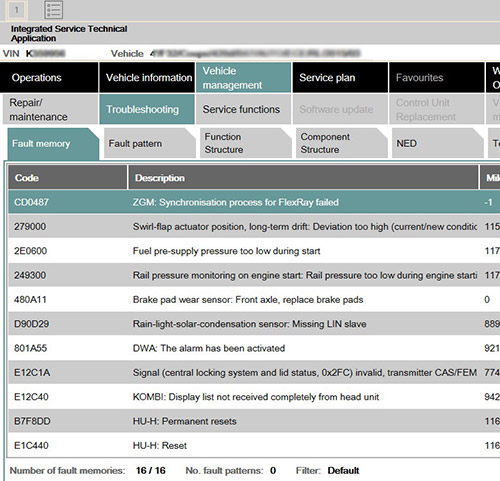
Task: Select fault code B7F8DD
Action: click(32, 421)
